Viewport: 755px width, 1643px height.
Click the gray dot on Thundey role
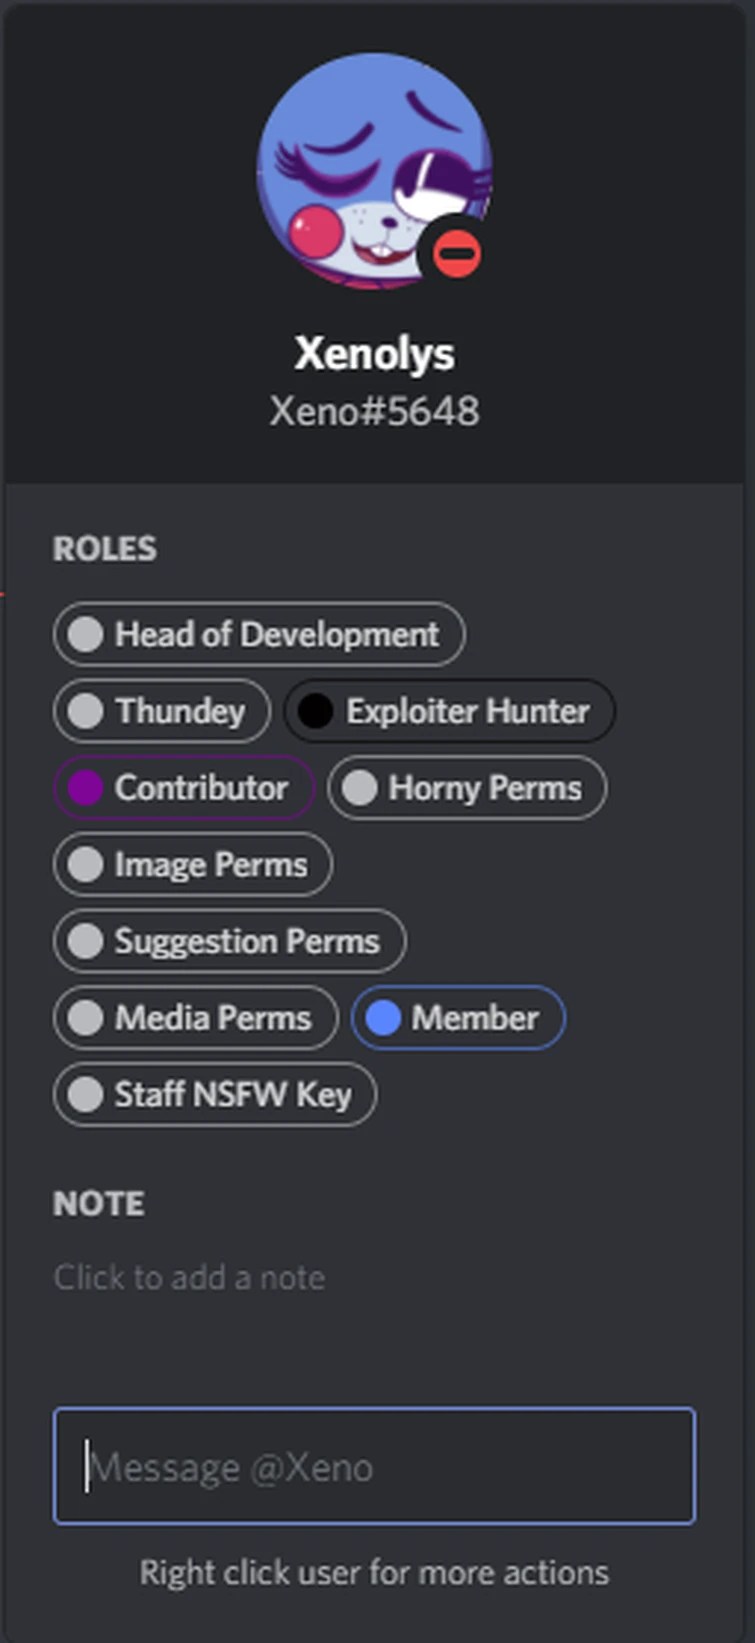[86, 711]
